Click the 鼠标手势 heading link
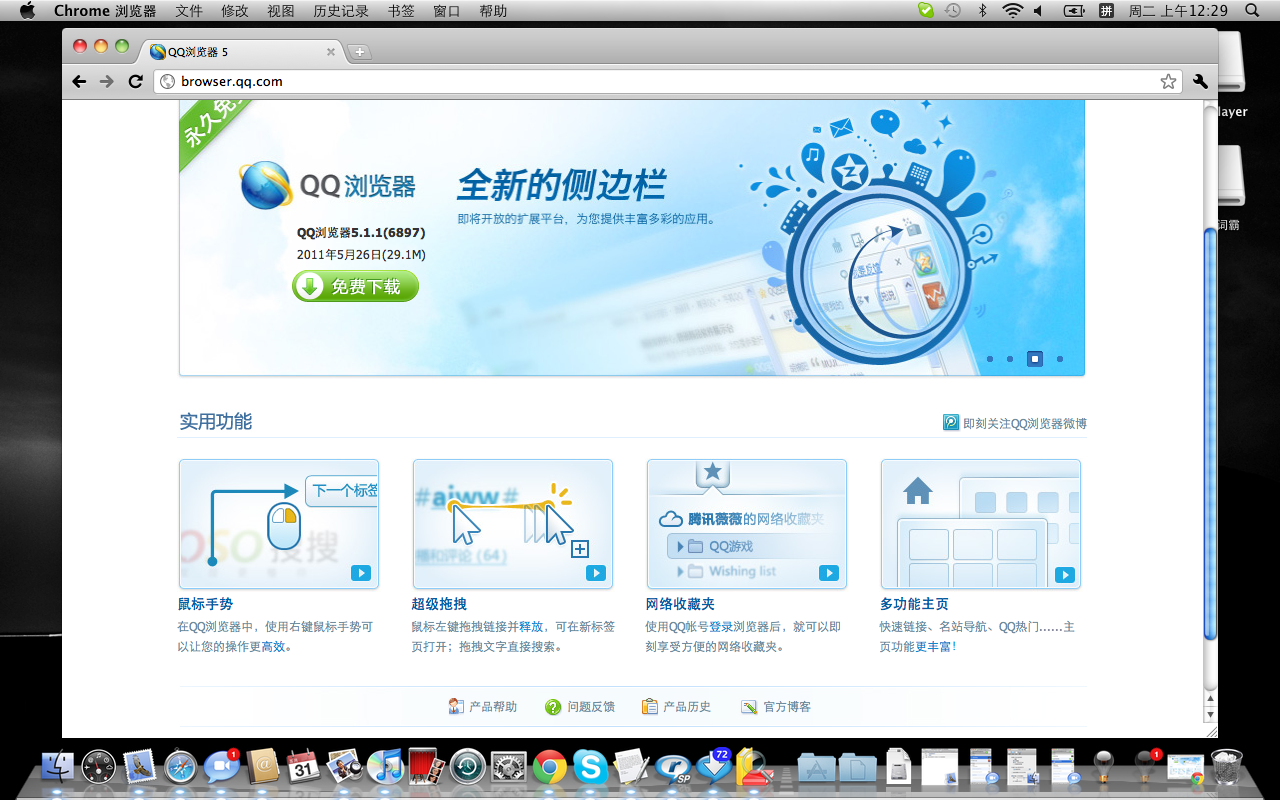 click(x=205, y=604)
